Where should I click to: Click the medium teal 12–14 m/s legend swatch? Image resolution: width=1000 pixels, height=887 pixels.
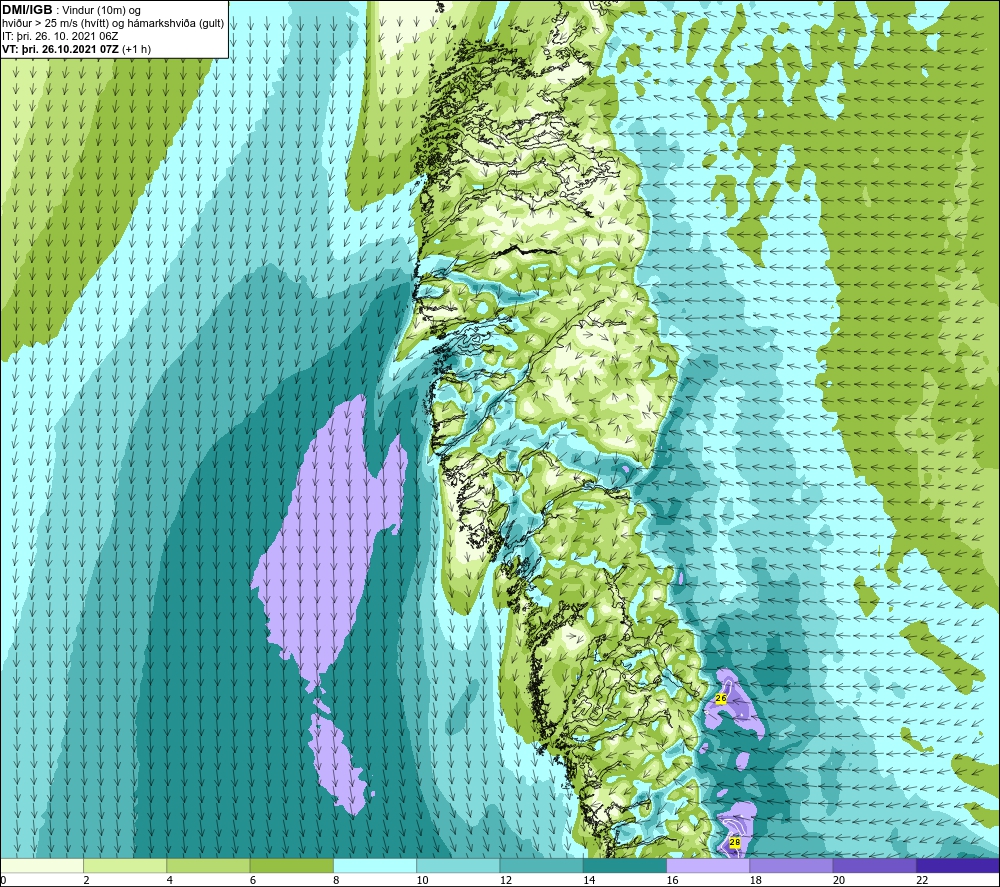click(541, 865)
